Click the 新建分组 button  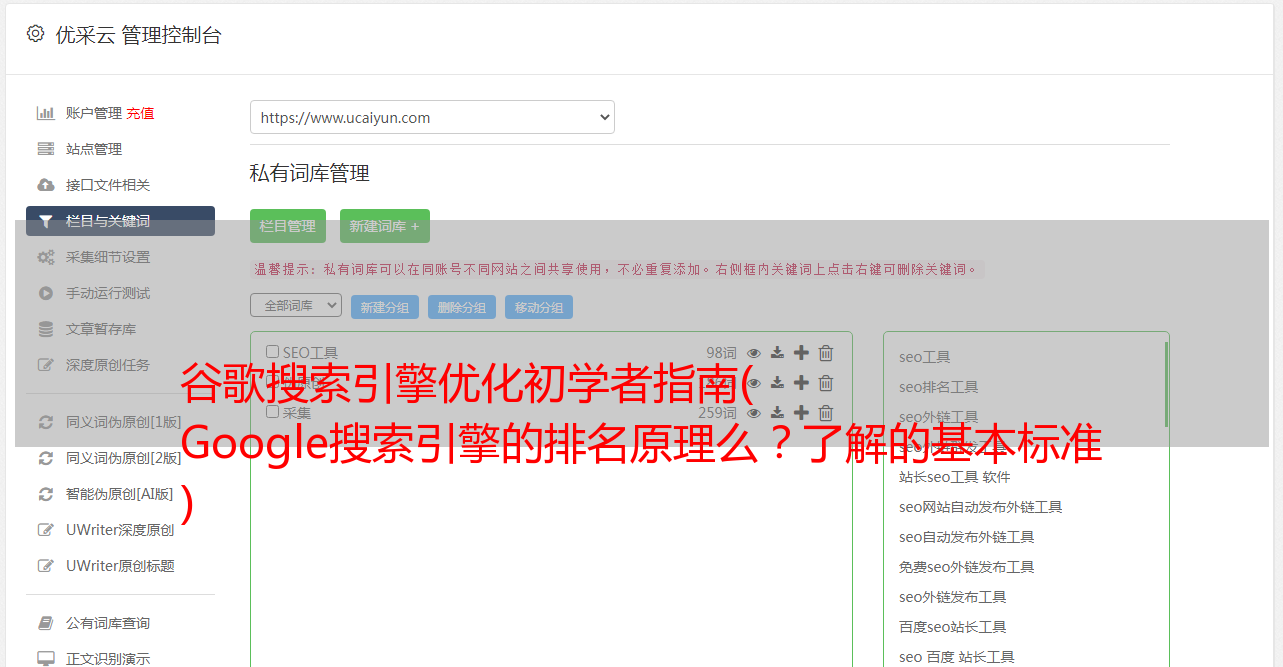tap(385, 307)
